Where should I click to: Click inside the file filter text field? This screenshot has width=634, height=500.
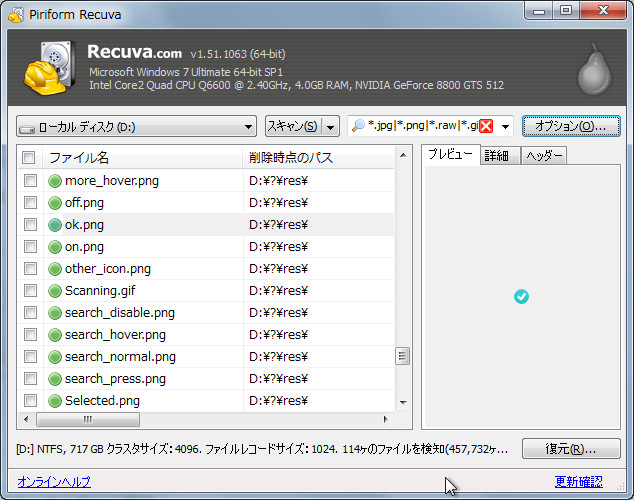(x=423, y=126)
